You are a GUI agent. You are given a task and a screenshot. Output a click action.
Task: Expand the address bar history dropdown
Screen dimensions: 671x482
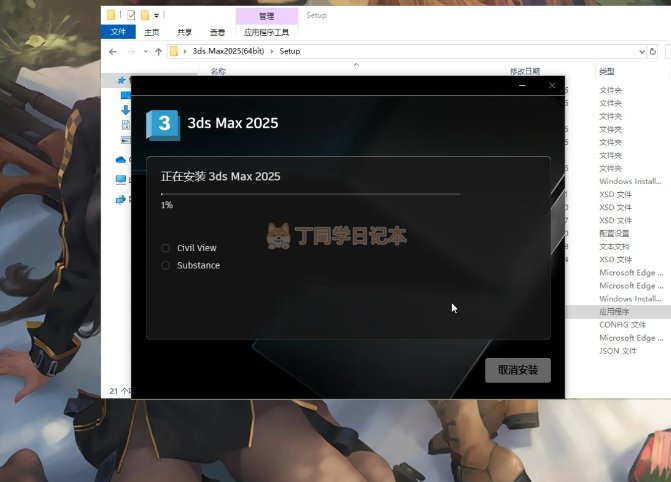(x=642, y=52)
